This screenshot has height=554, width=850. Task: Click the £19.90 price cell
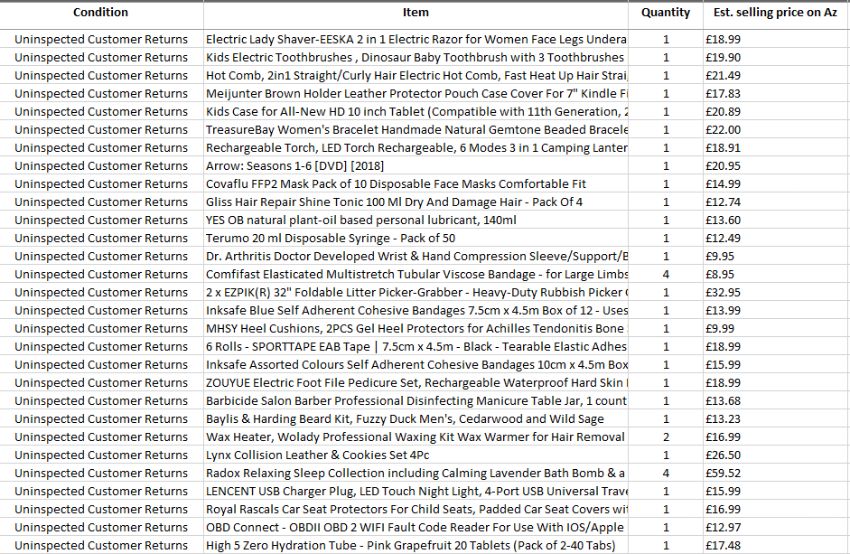tap(776, 57)
